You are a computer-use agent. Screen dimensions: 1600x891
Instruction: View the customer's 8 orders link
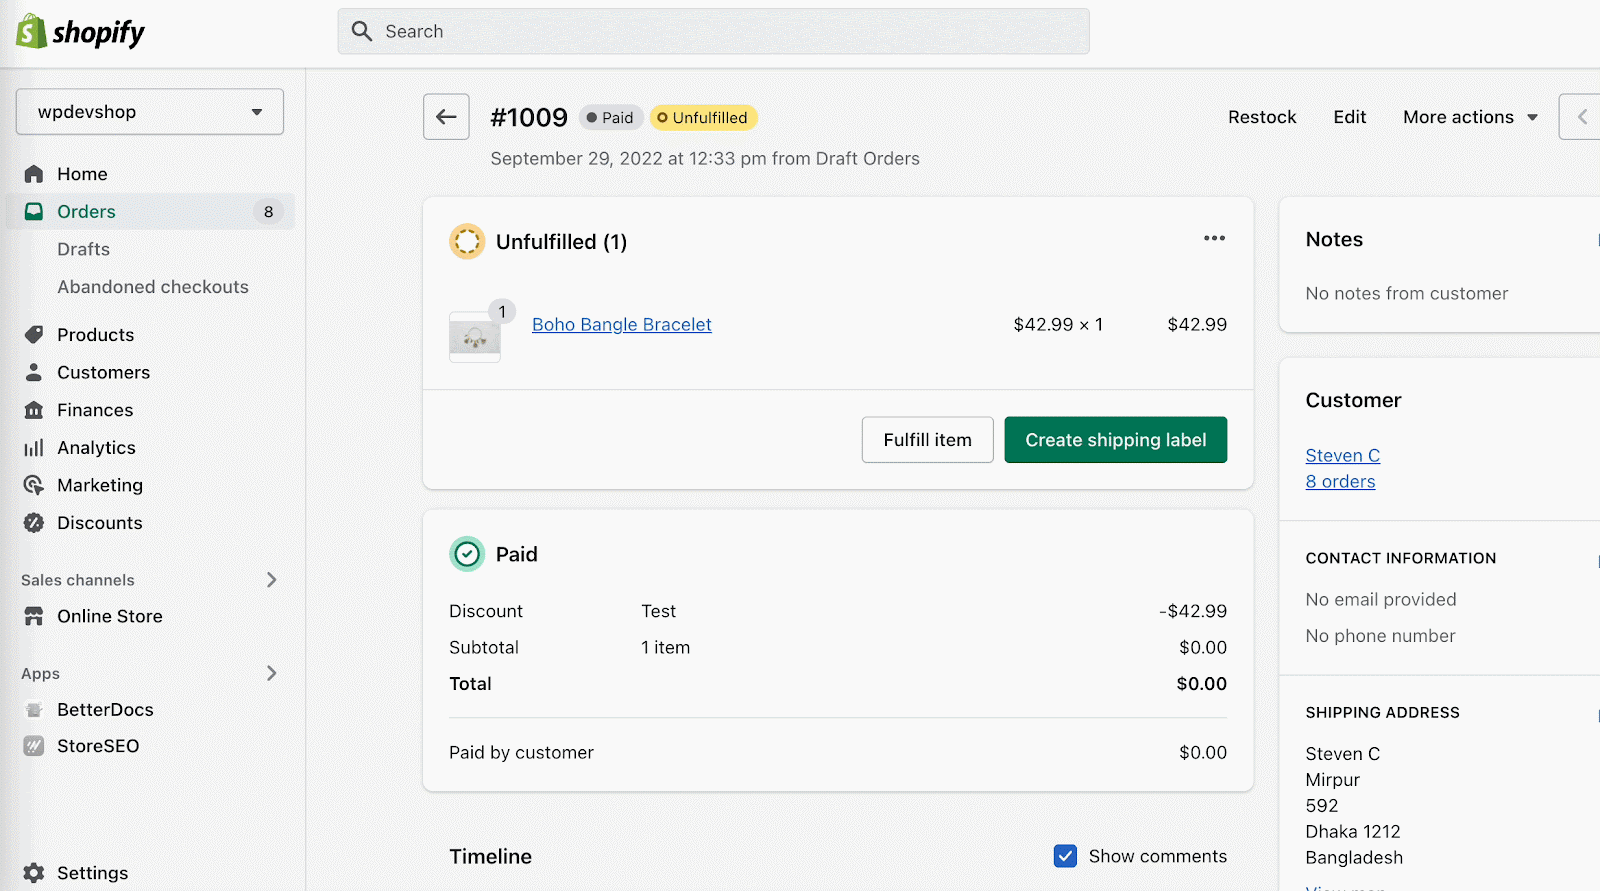(x=1340, y=481)
